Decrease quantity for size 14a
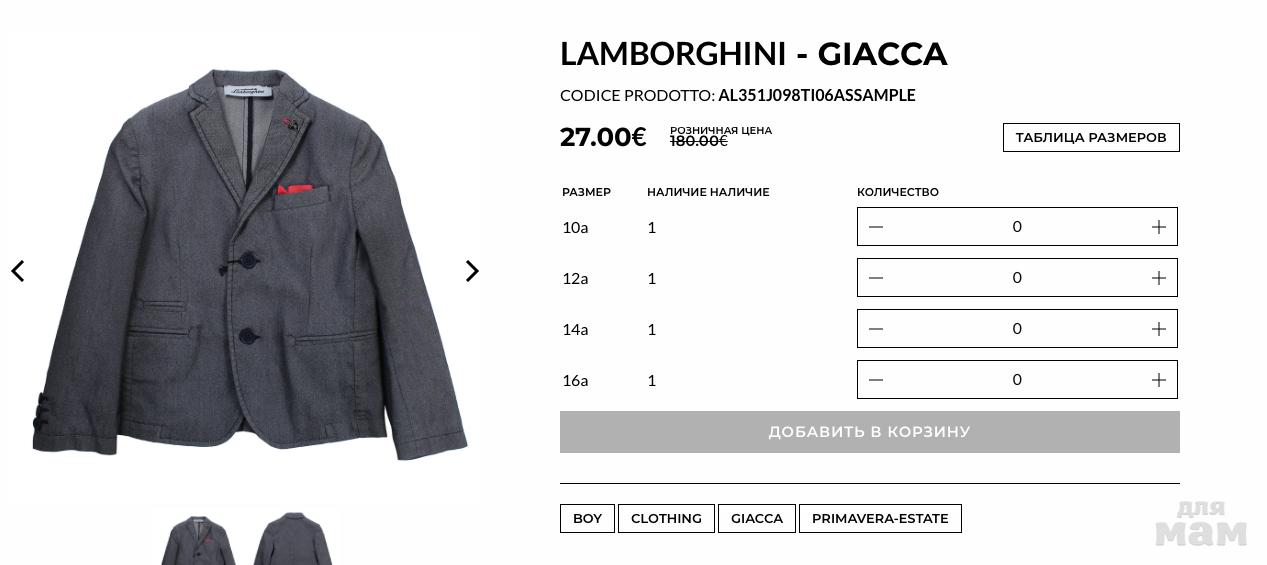The image size is (1267, 565). tap(876, 329)
